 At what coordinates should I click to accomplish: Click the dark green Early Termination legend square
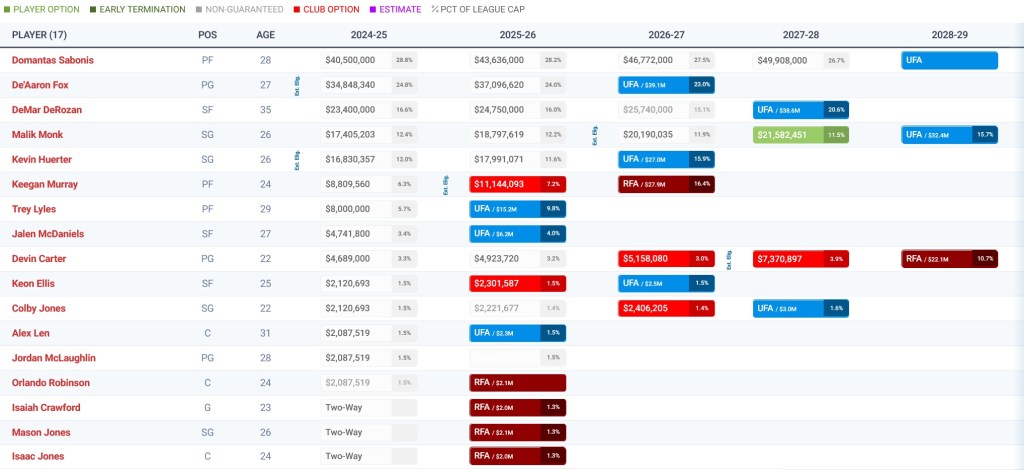(x=93, y=9)
